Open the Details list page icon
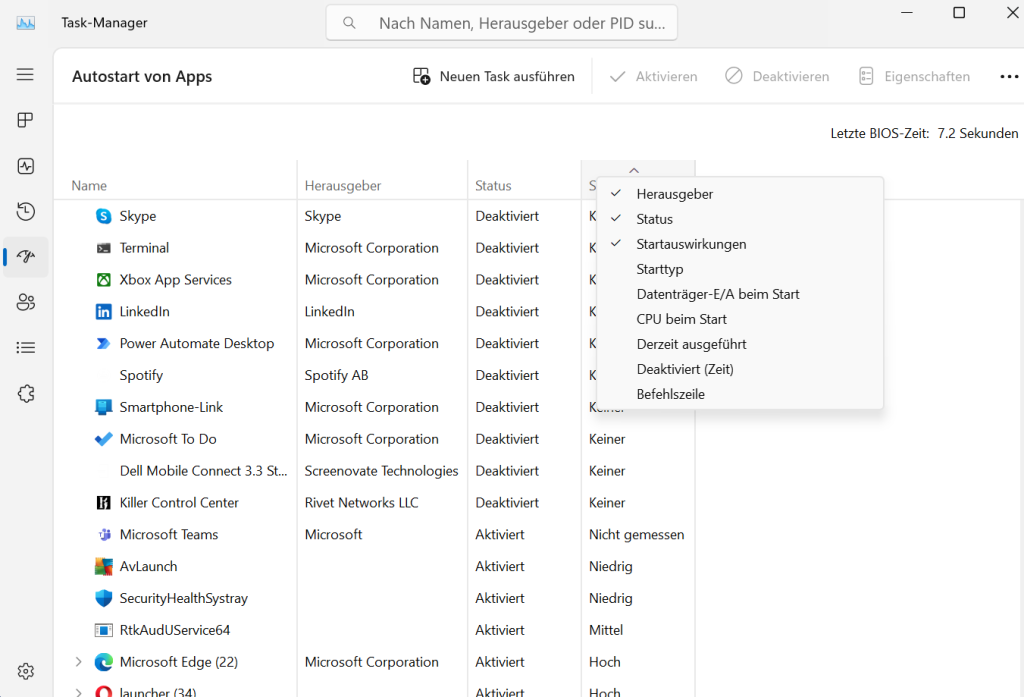1024x697 pixels. coord(25,348)
